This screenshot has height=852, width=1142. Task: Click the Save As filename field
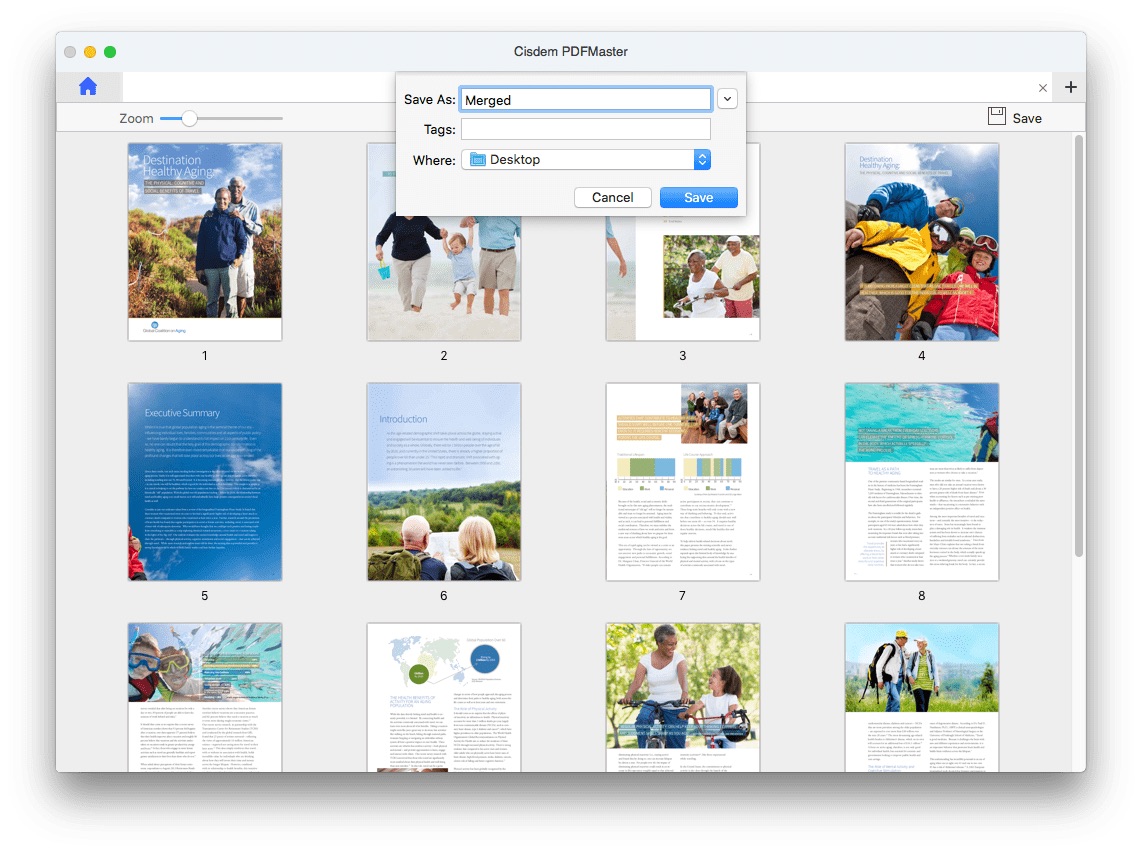[585, 99]
